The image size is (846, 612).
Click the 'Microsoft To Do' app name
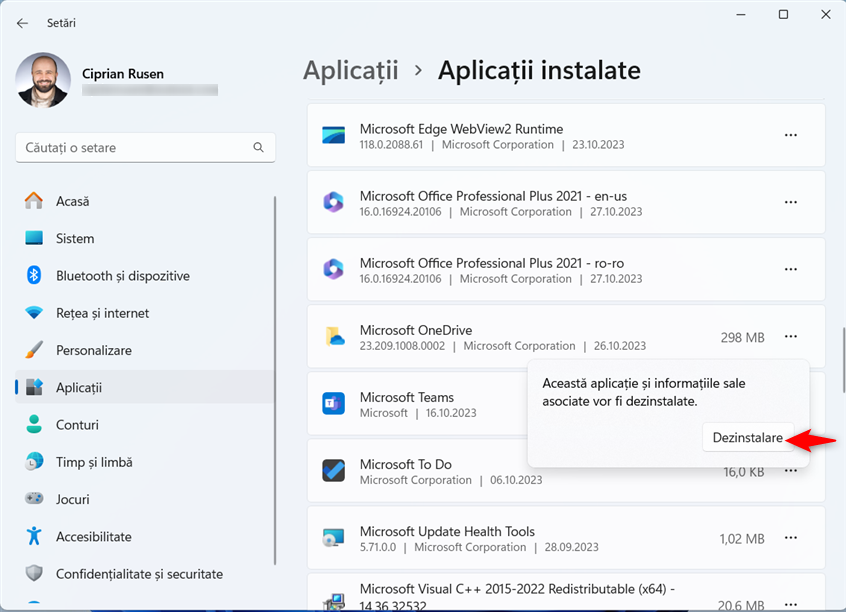click(406, 464)
